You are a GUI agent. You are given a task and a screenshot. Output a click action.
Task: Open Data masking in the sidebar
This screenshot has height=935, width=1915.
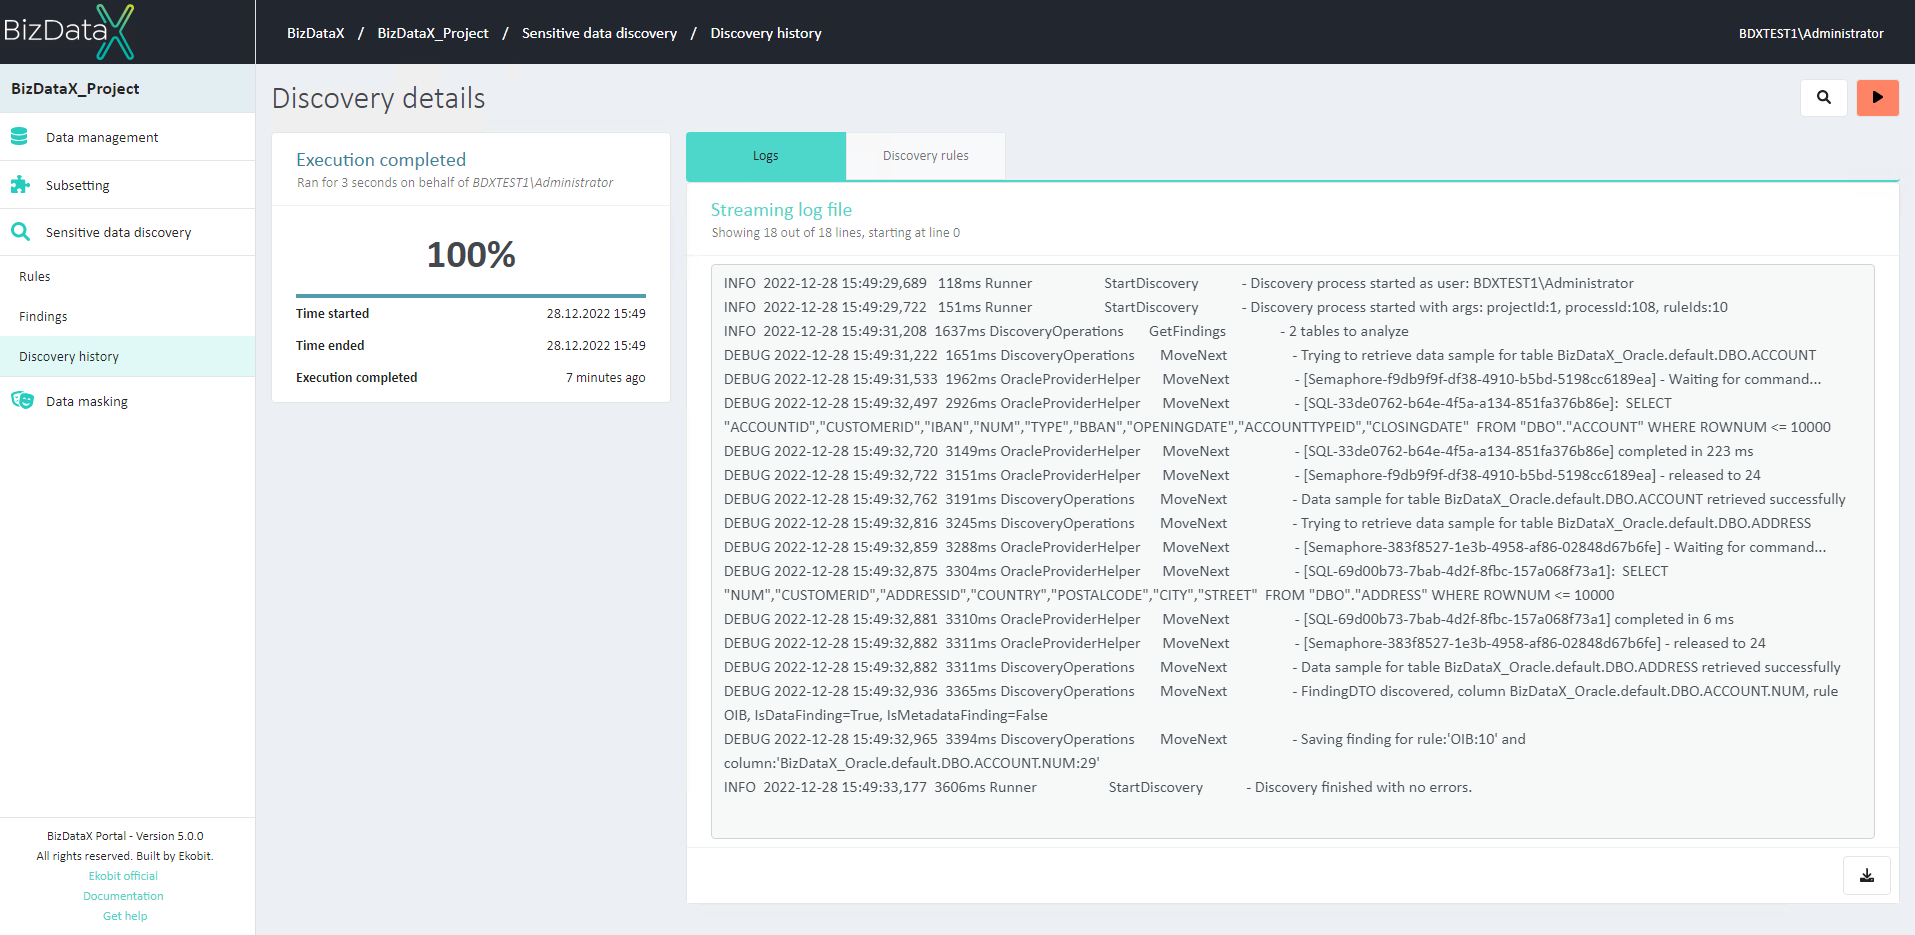click(127, 401)
